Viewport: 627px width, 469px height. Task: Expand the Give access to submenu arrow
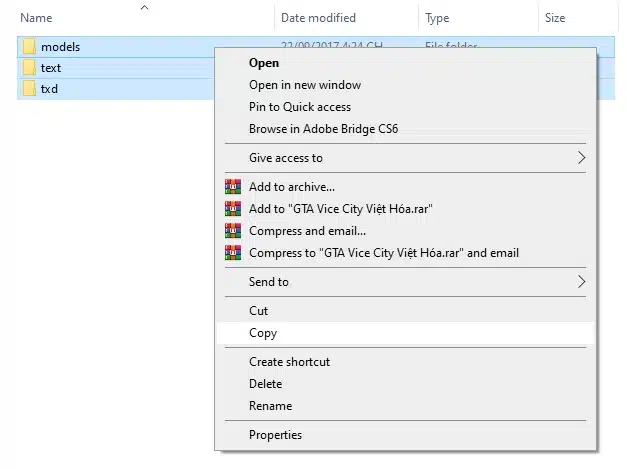(581, 158)
